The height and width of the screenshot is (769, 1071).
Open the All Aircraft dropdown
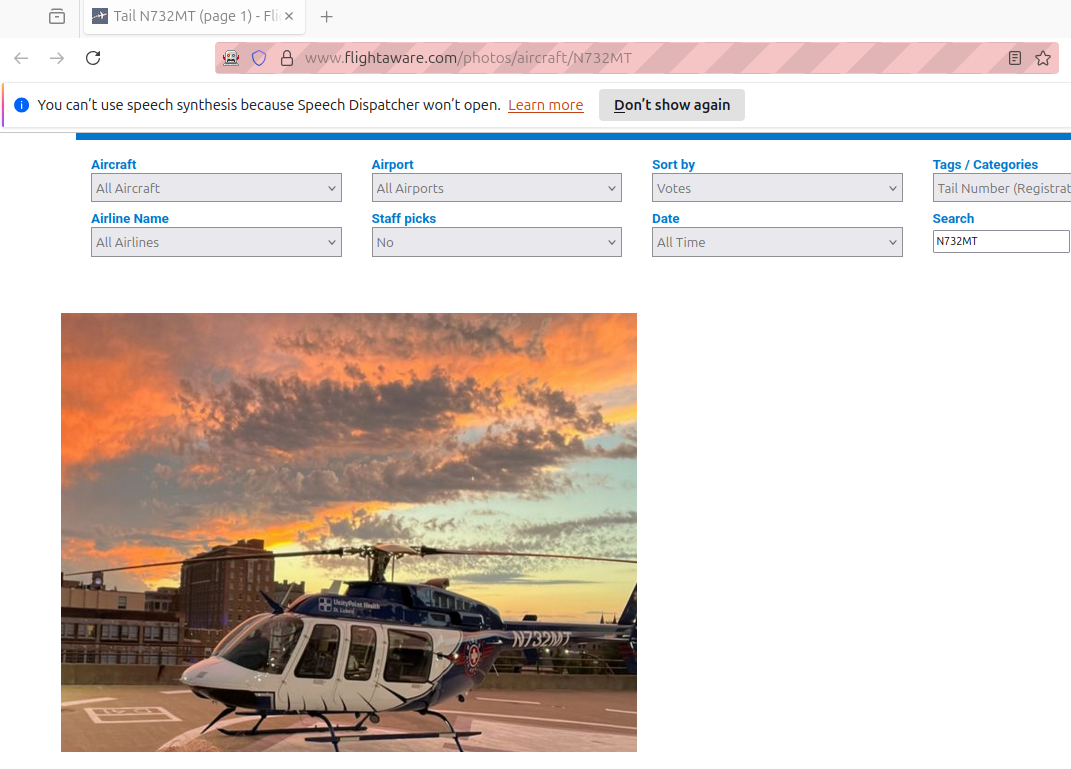tap(216, 188)
